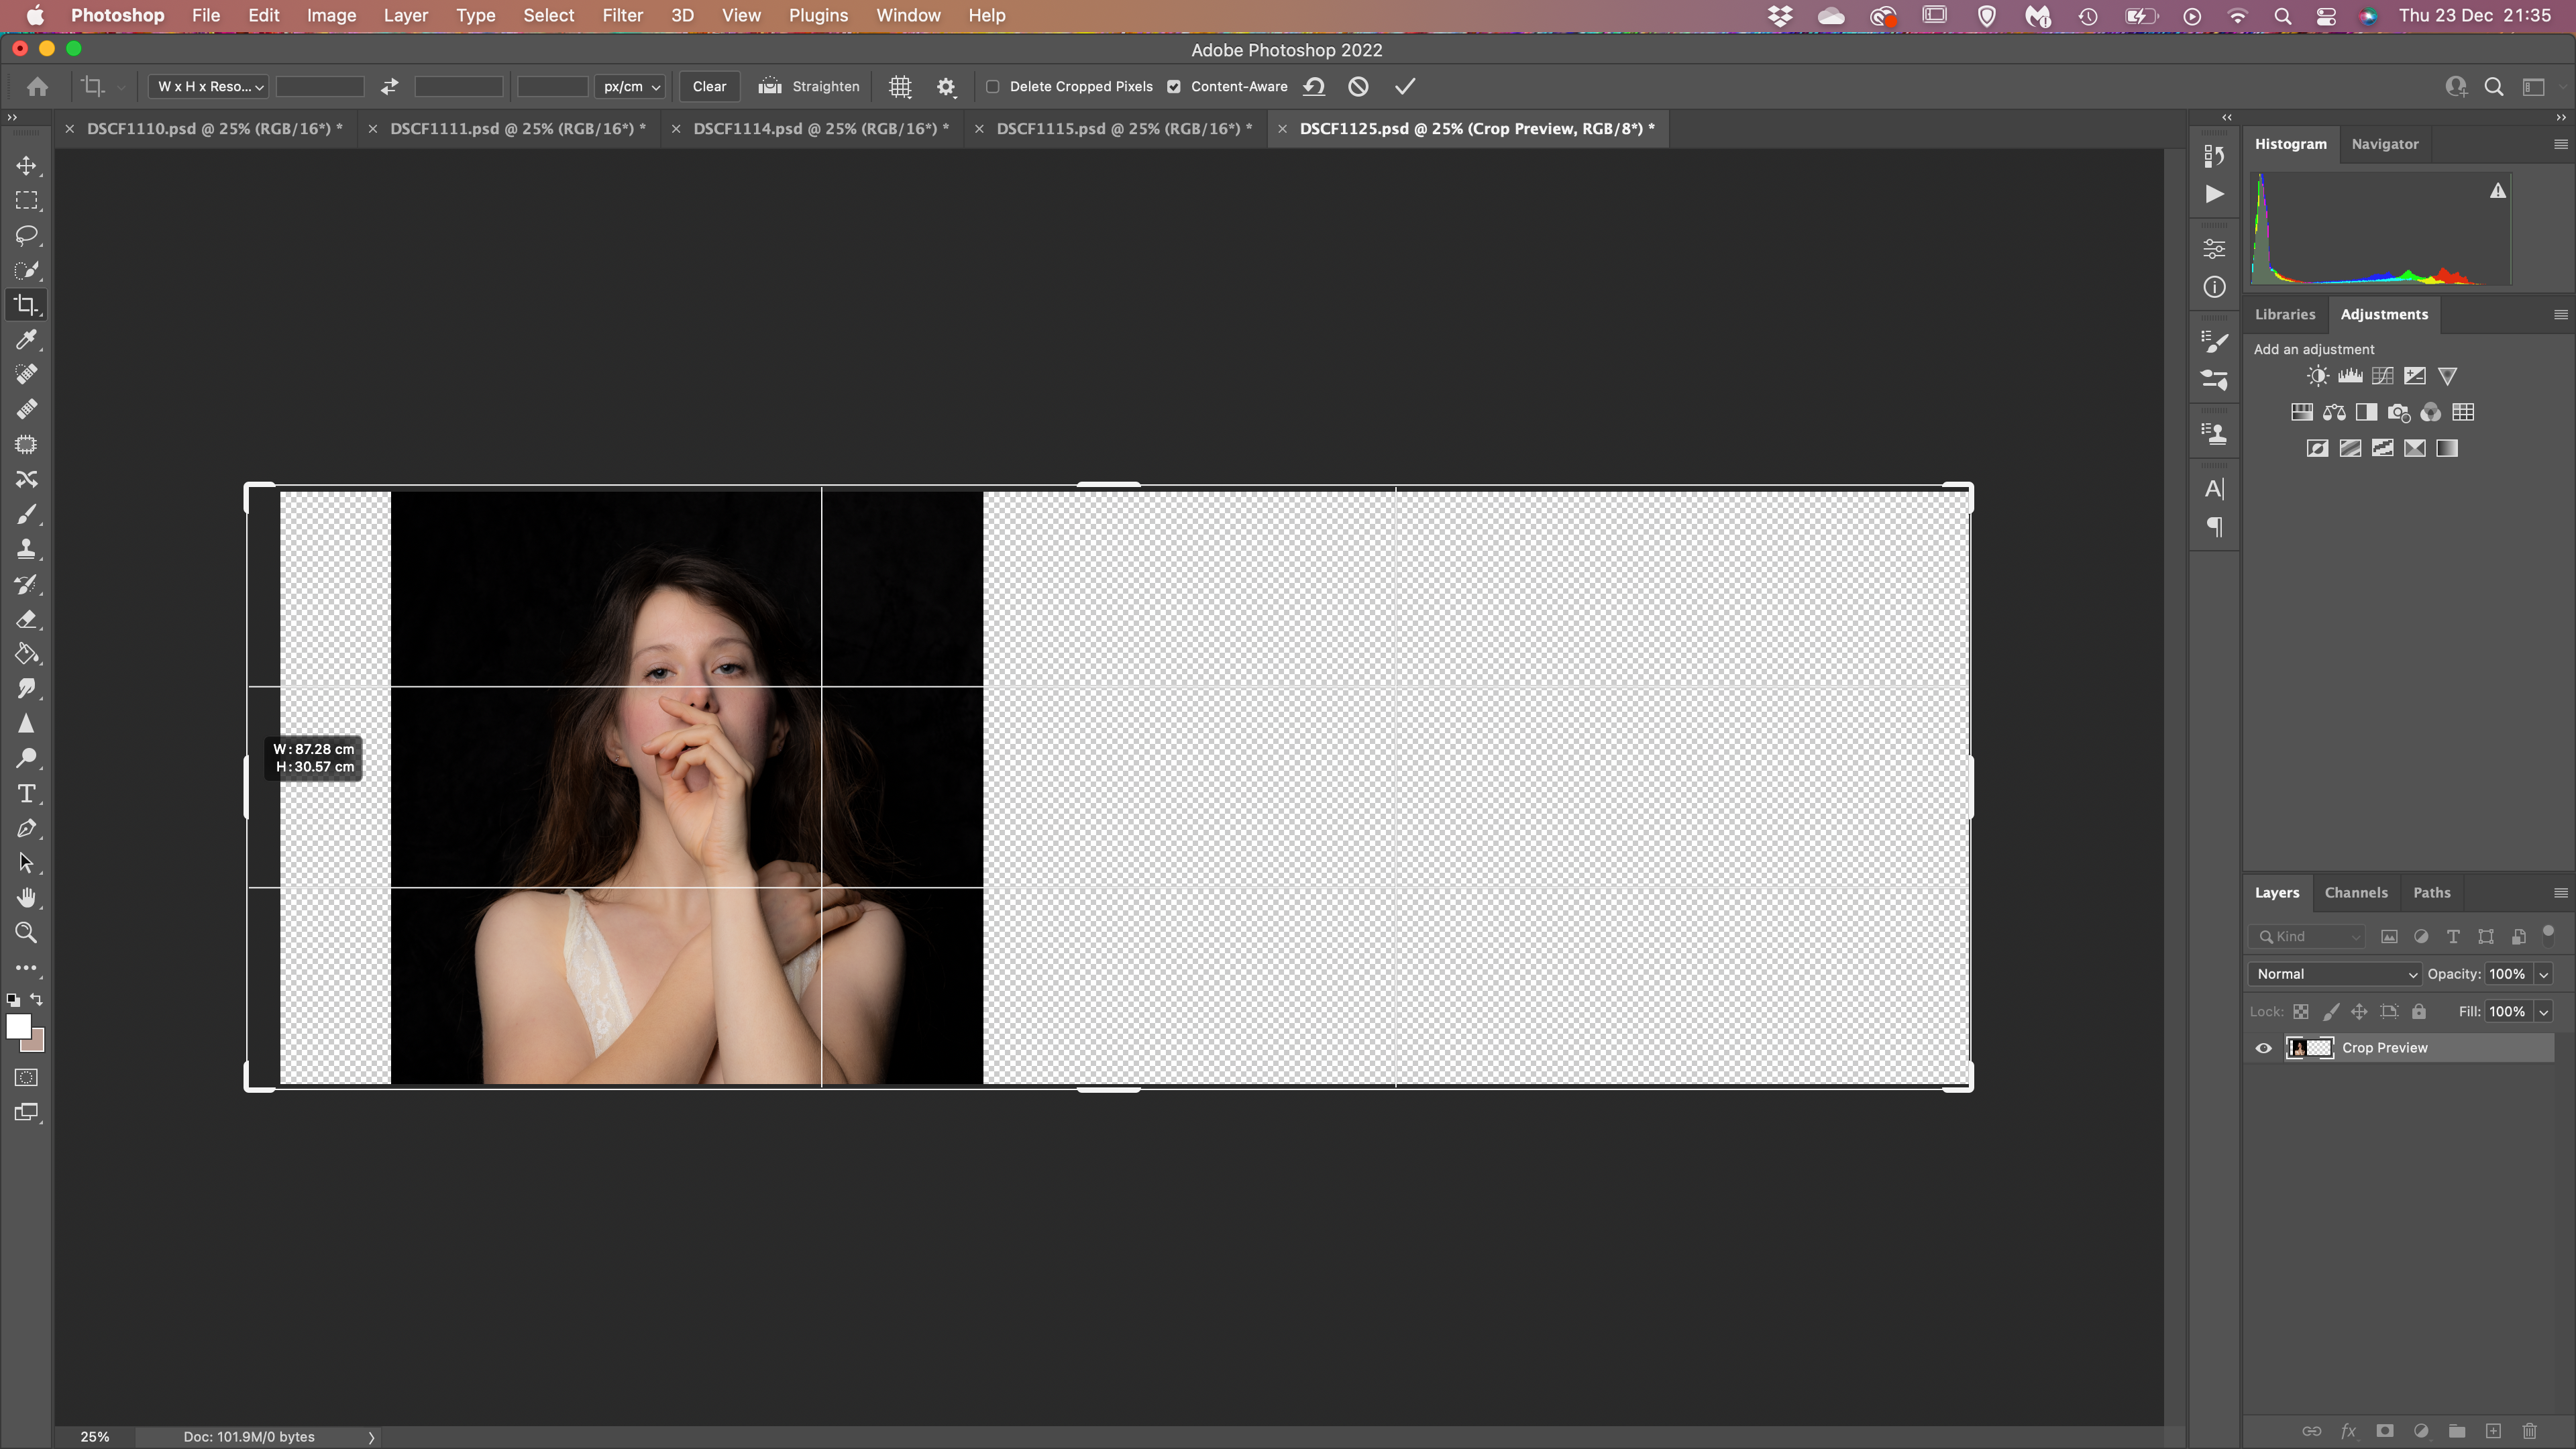Open the px/cm units dropdown

[x=631, y=87]
